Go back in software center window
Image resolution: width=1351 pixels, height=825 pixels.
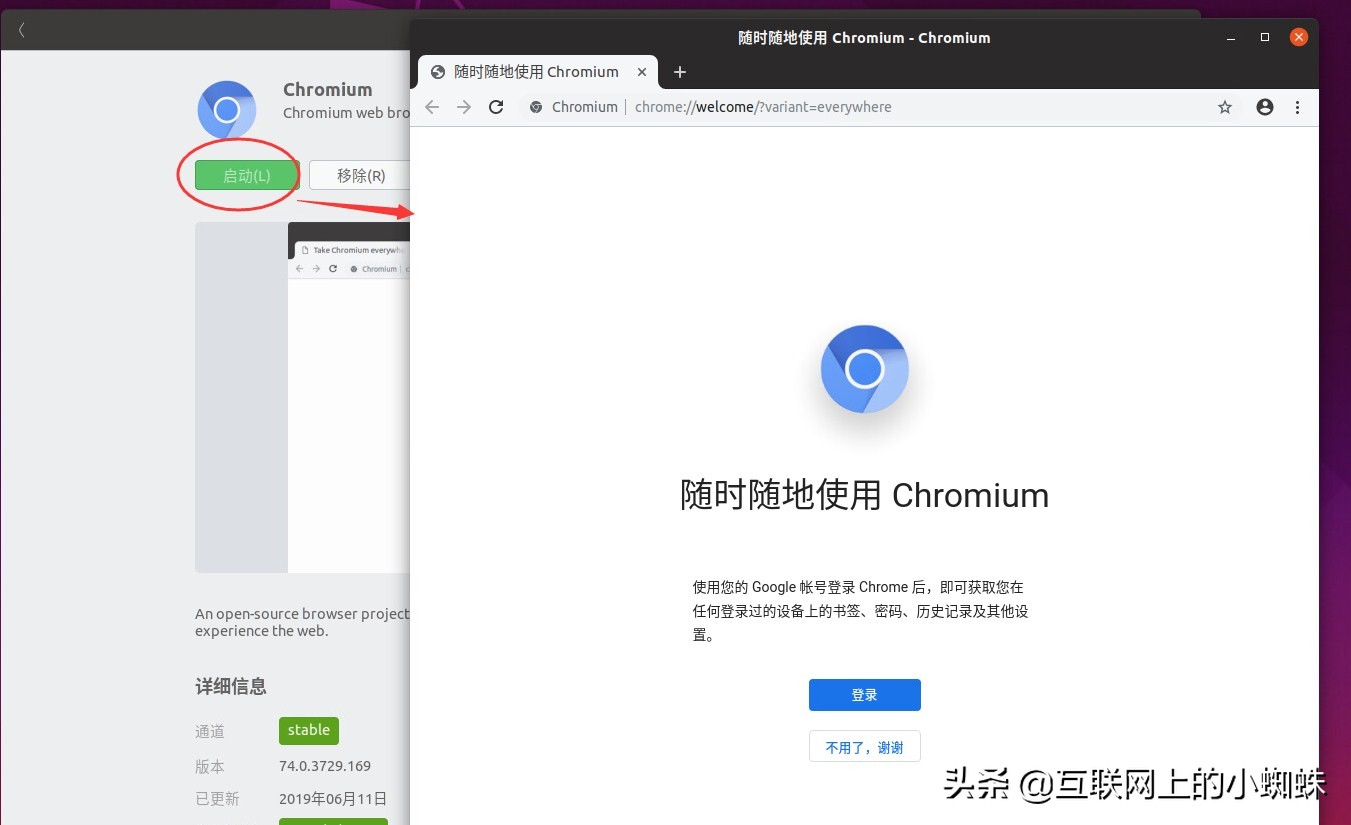tap(22, 30)
